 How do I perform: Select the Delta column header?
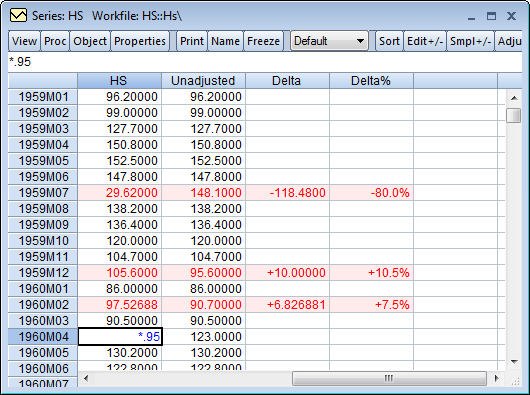pyautogui.click(x=287, y=81)
